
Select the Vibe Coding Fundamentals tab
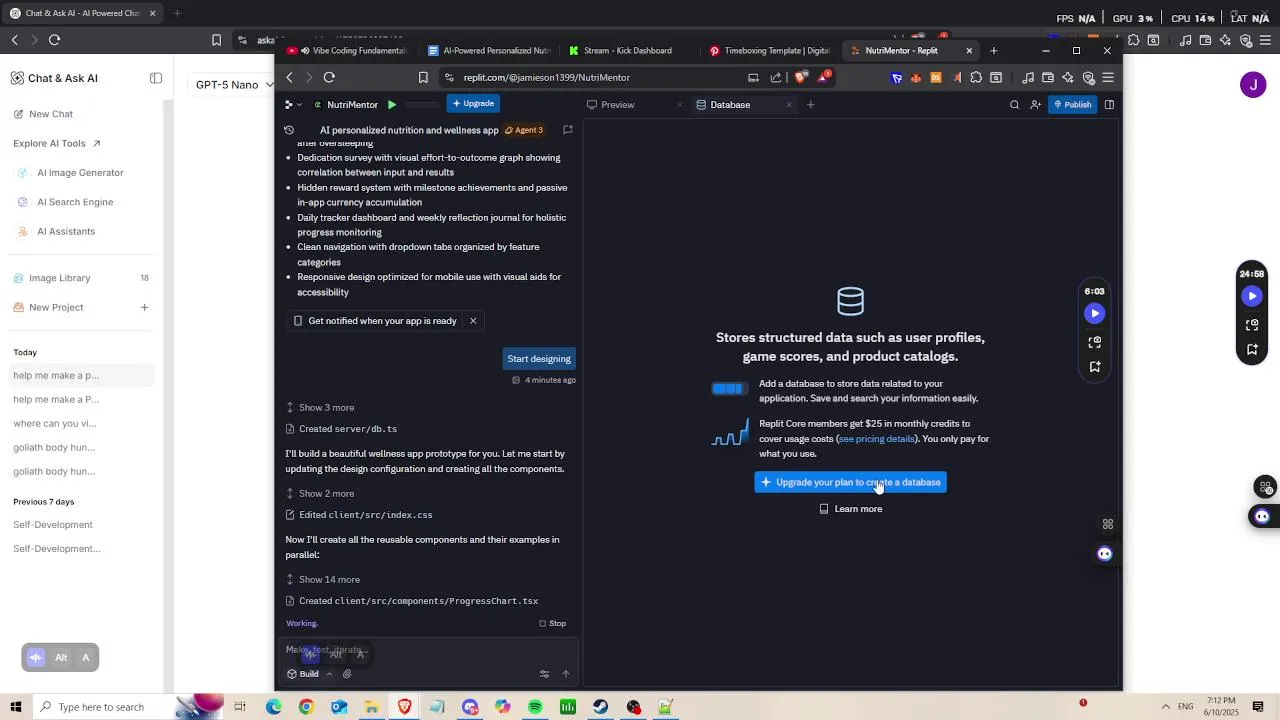348,50
